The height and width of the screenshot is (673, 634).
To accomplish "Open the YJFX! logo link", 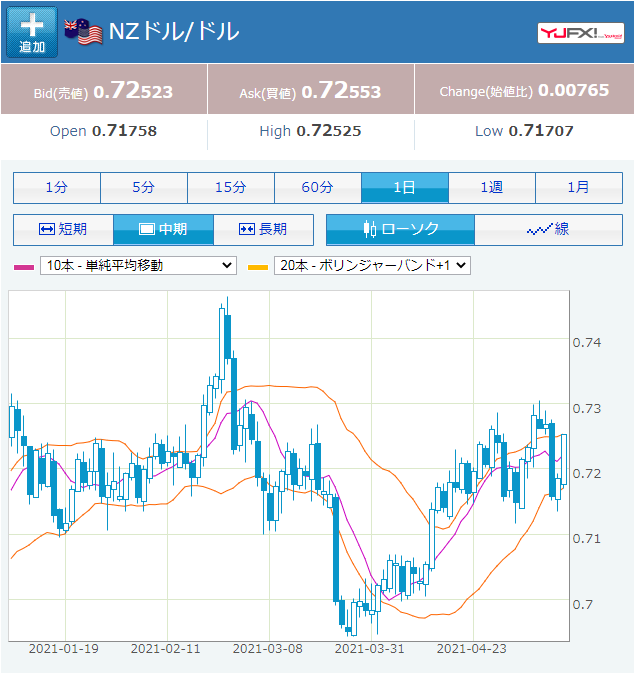I will click(x=581, y=33).
